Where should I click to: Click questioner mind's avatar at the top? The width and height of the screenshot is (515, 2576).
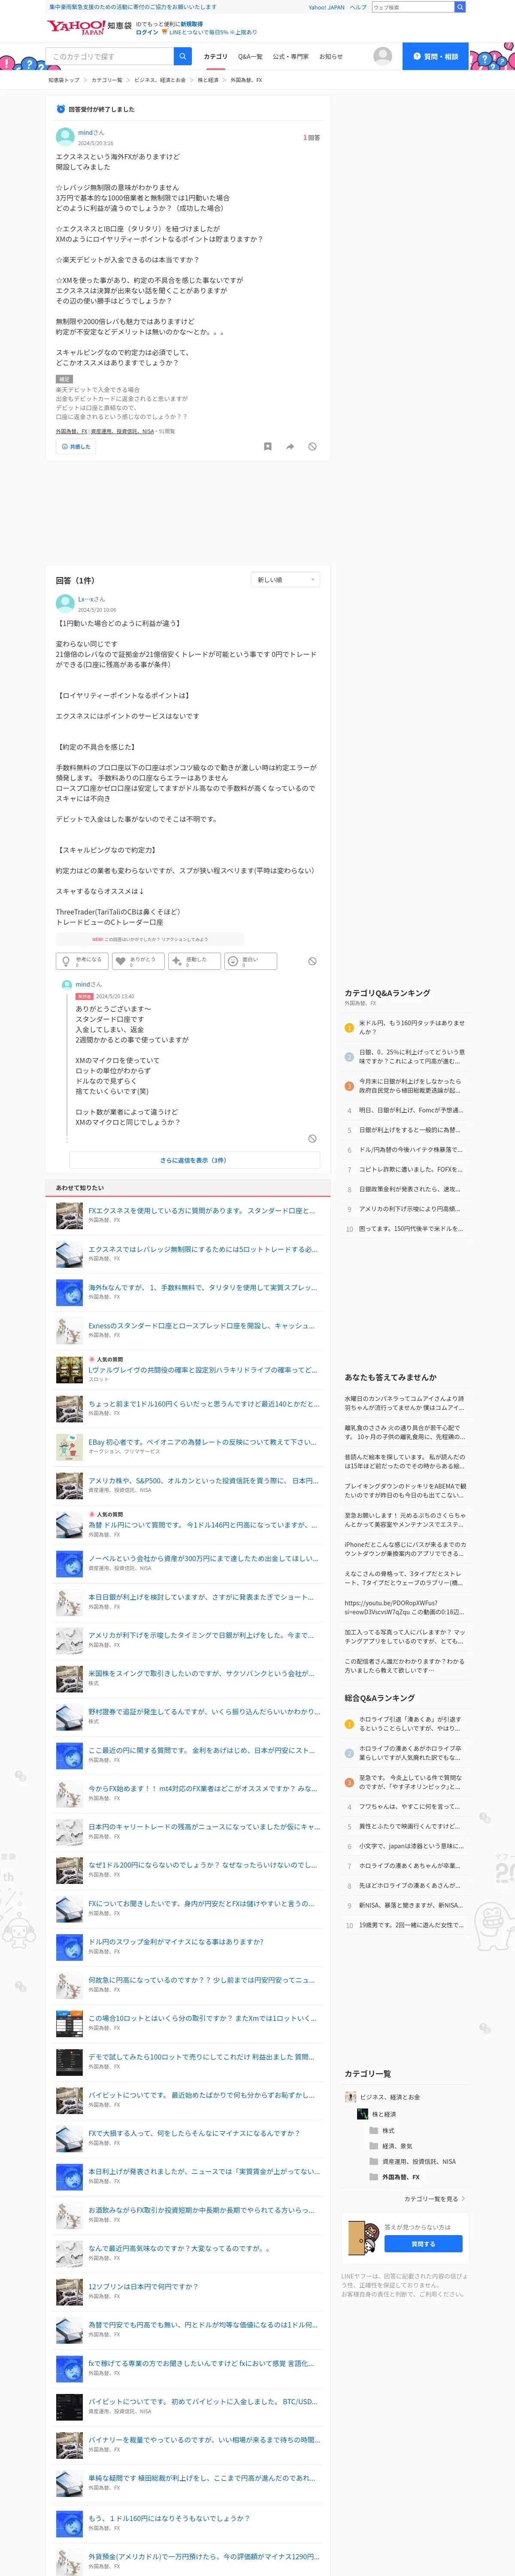[65, 137]
